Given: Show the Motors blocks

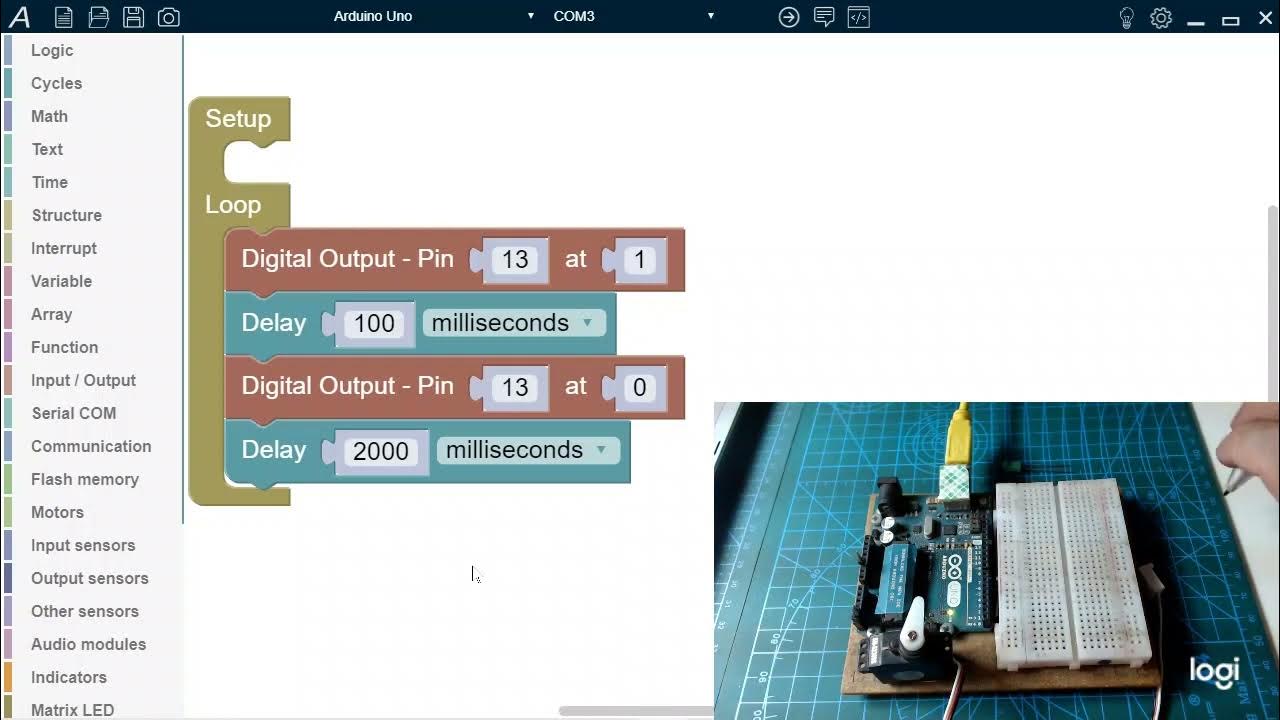Looking at the screenshot, I should [57, 512].
